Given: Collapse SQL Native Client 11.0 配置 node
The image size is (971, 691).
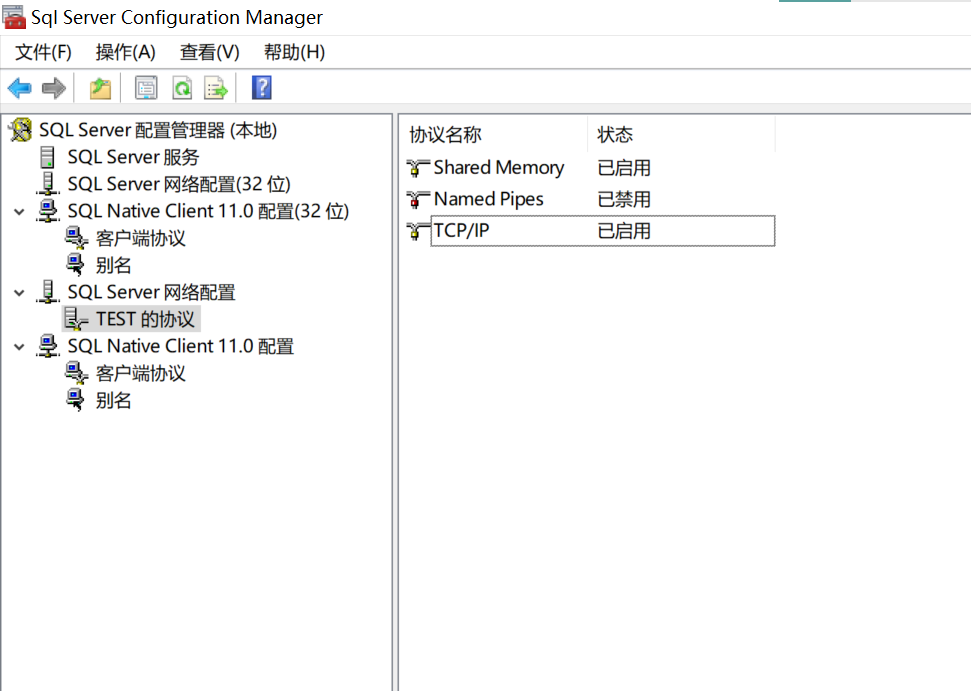Looking at the screenshot, I should tap(20, 345).
